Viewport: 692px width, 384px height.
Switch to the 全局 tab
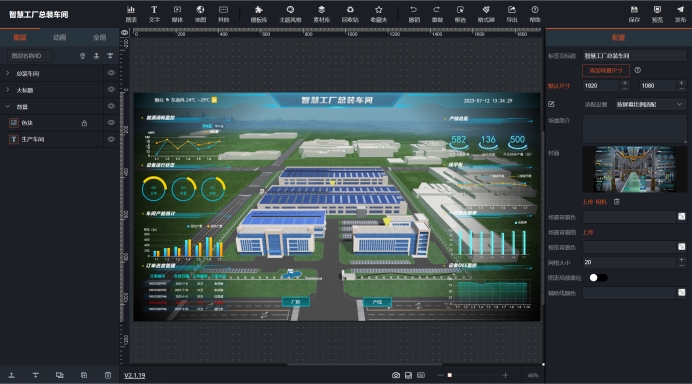99,38
